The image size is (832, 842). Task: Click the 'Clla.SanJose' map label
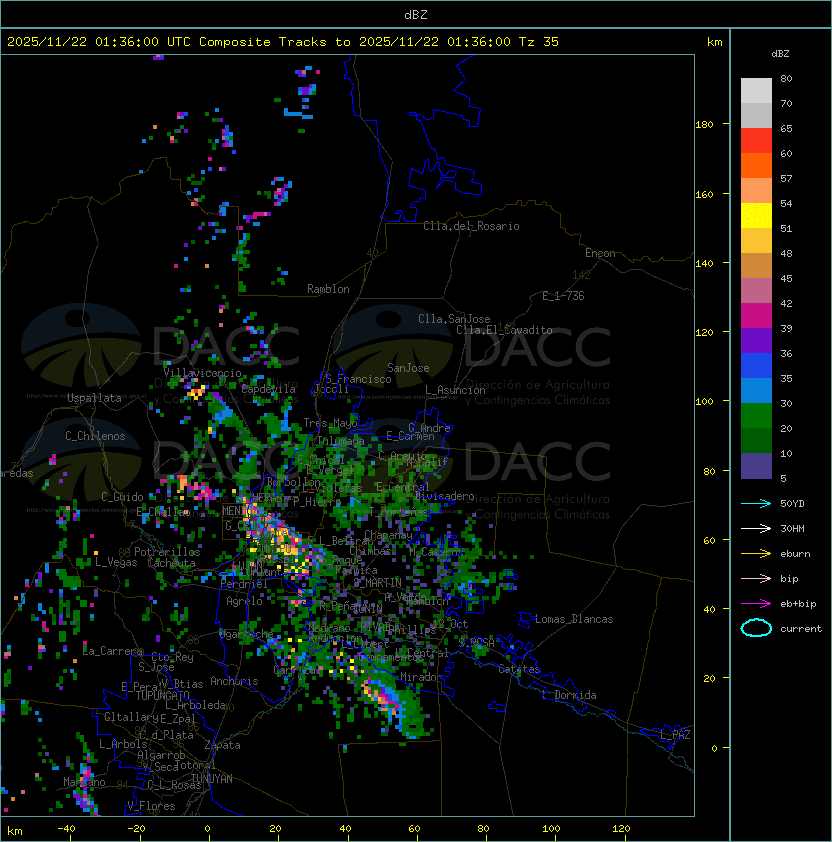pos(454,319)
